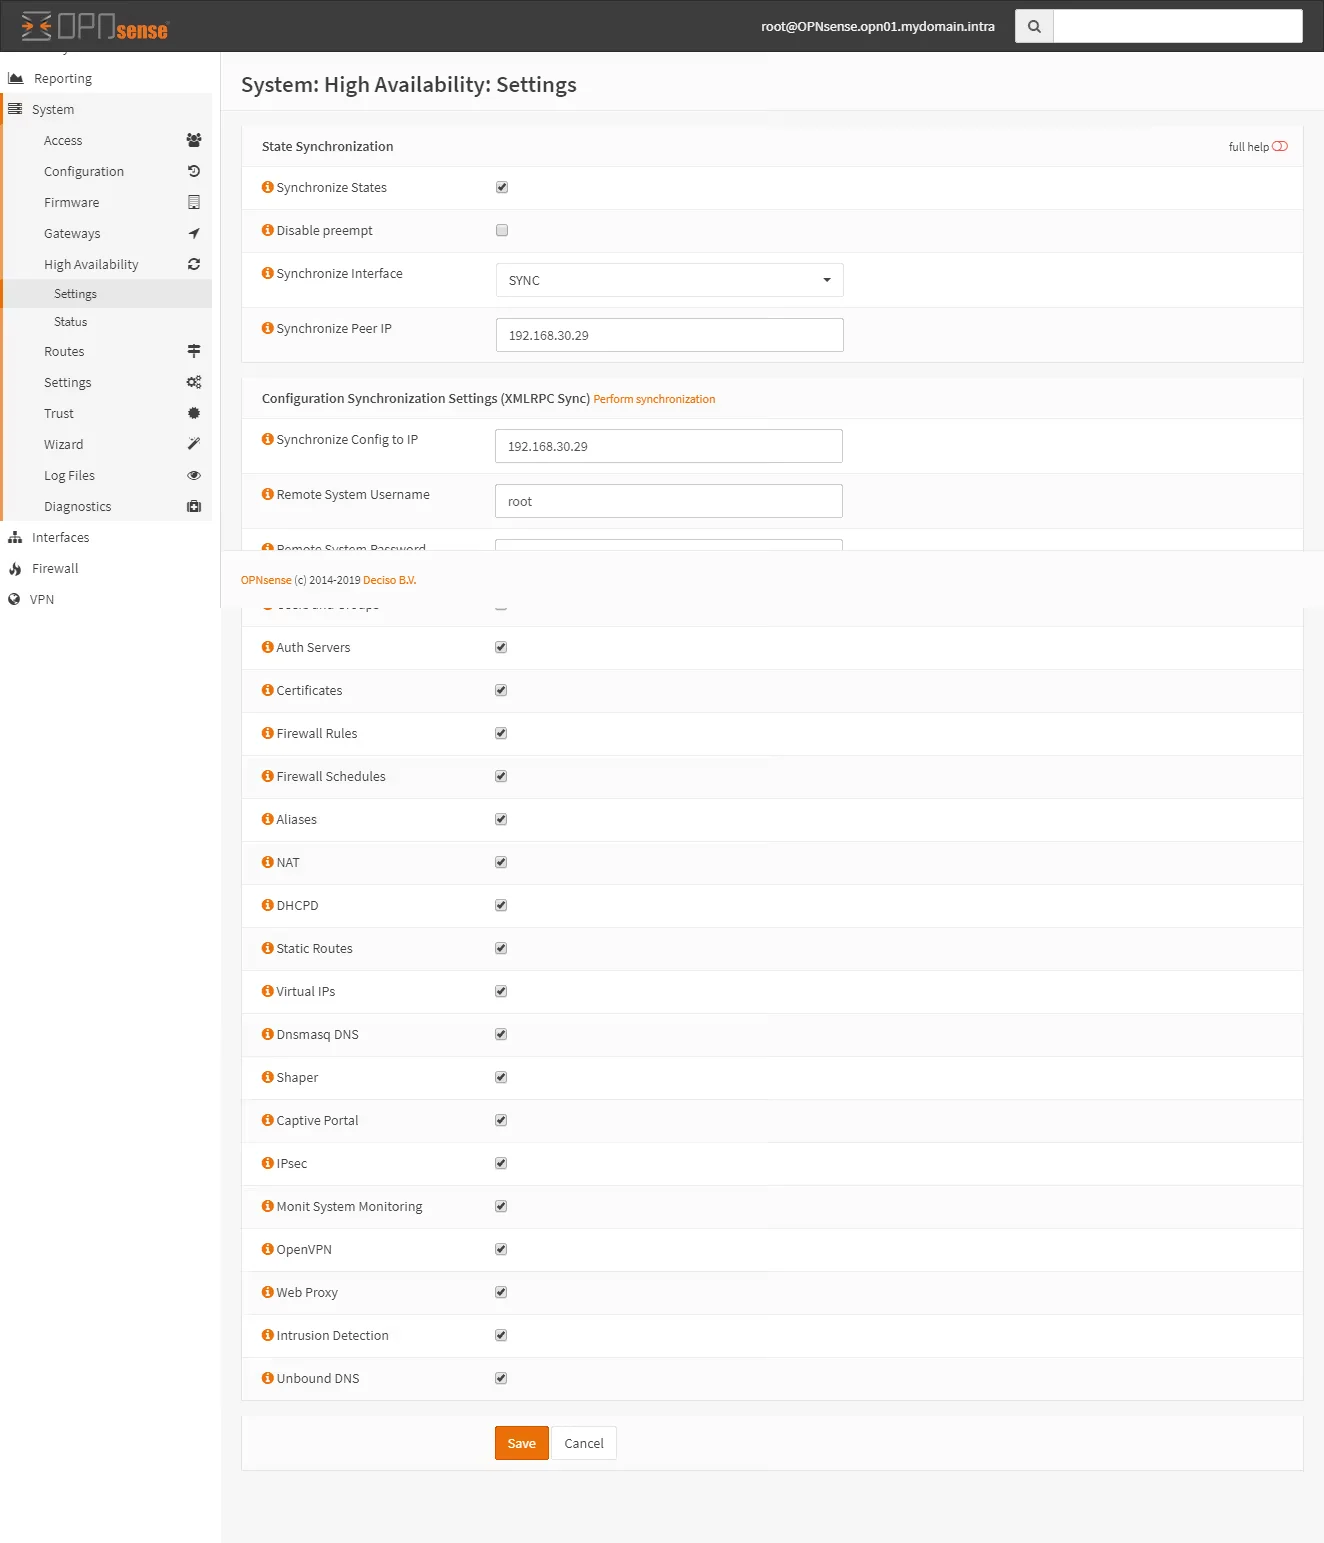Click the Wizard magic wand icon
1324x1543 pixels.
[x=194, y=444]
